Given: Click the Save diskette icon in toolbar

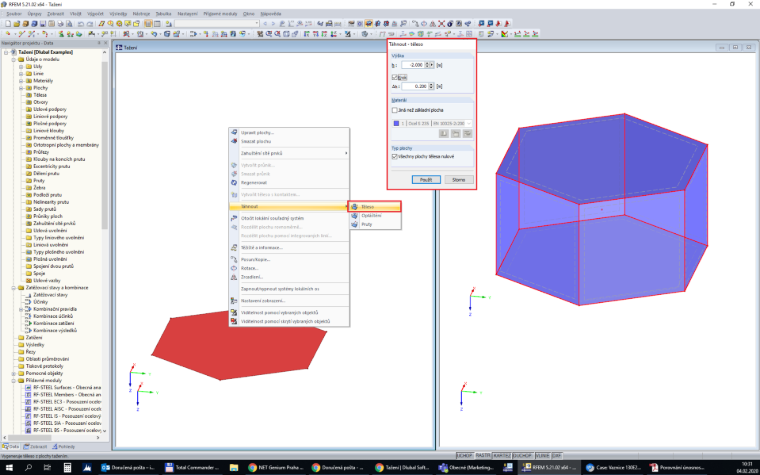Looking at the screenshot, I should (x=43, y=23).
